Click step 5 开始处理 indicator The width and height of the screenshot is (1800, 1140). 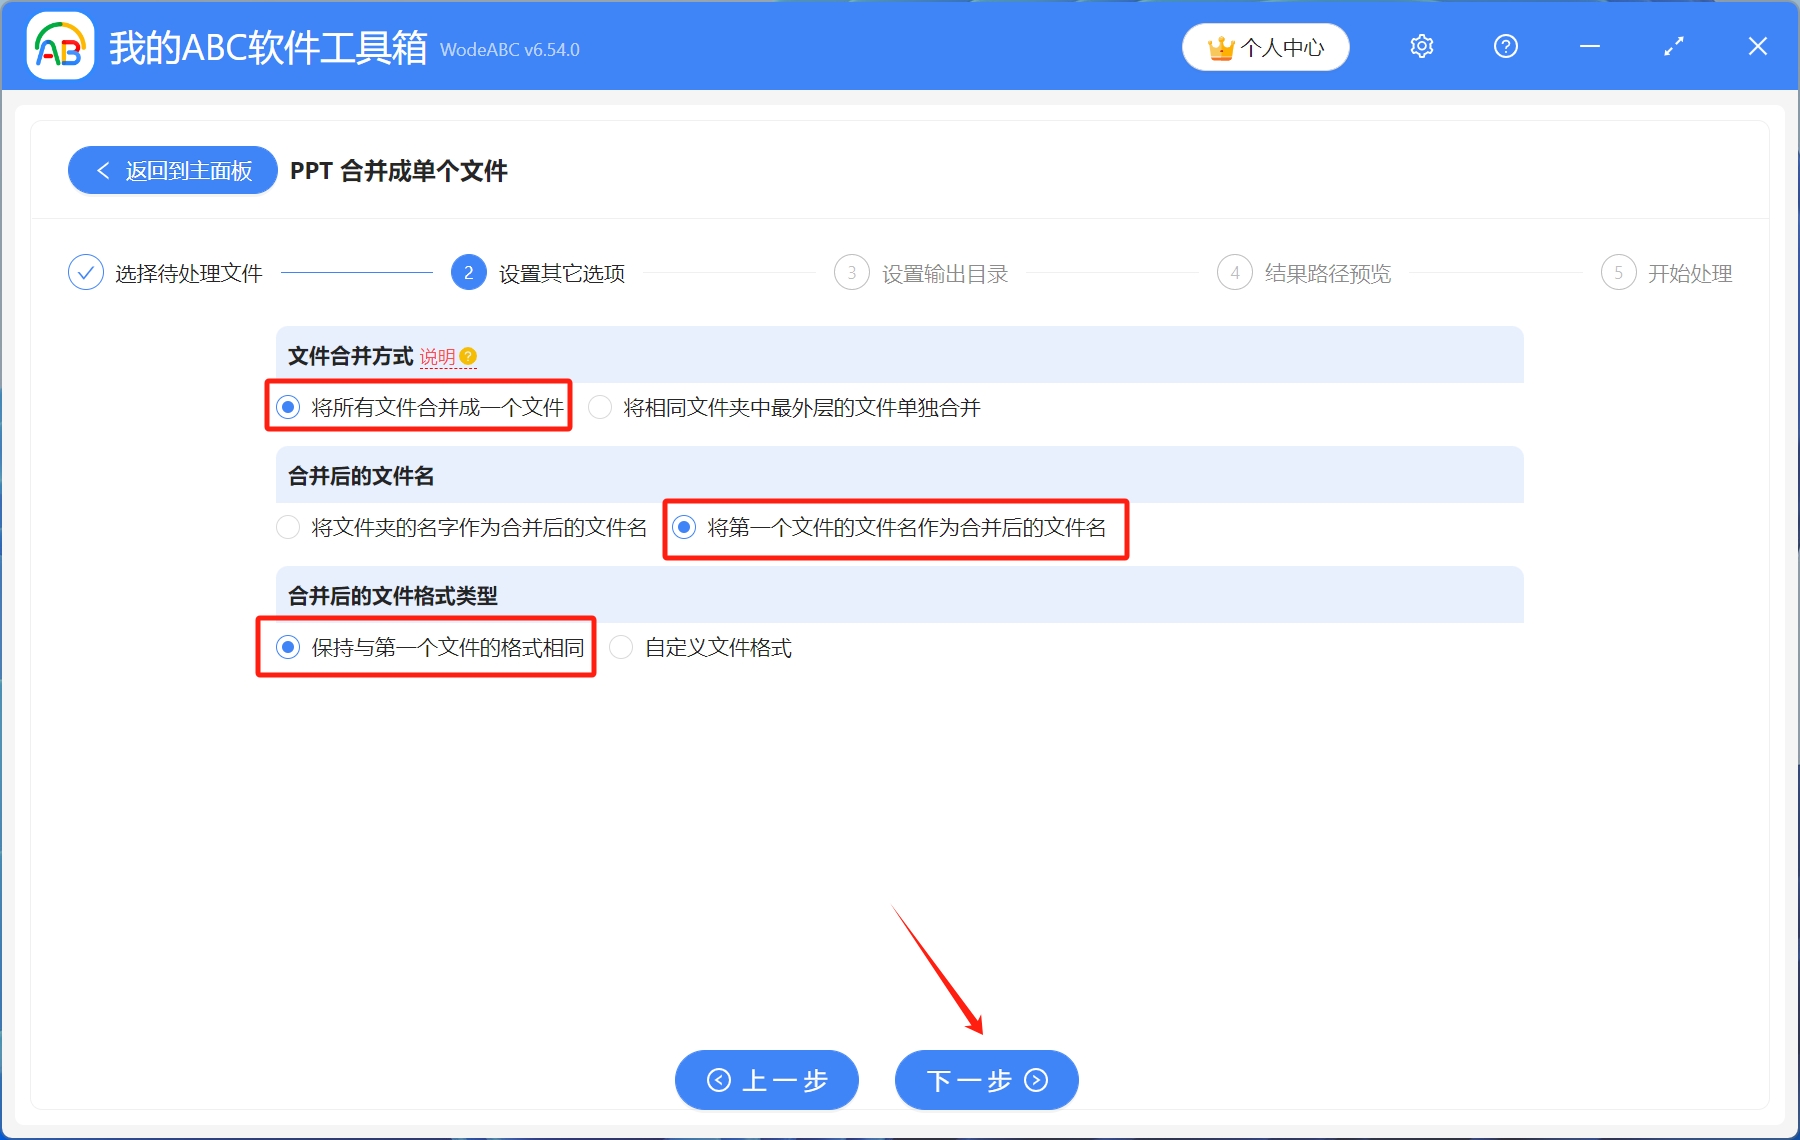1619,272
